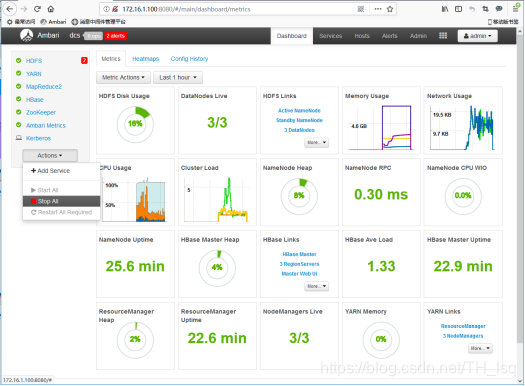Click HDFS green status icon
This screenshot has height=386, width=525.
coord(19,61)
